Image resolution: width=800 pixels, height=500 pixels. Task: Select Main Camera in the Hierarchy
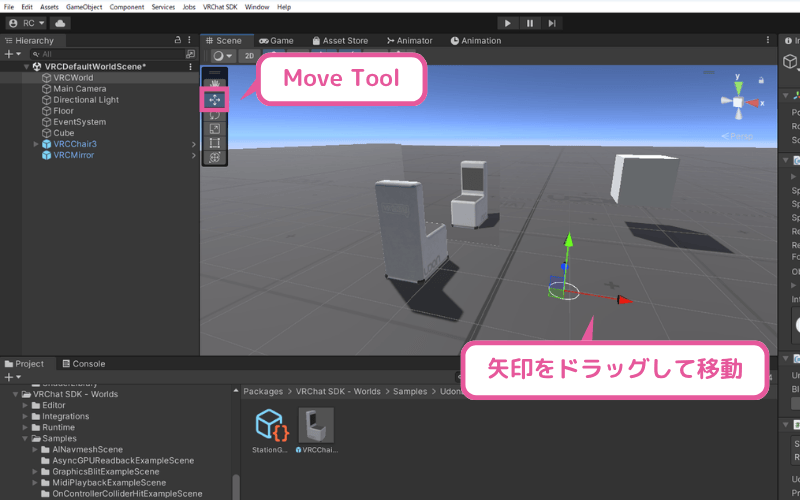[80, 89]
